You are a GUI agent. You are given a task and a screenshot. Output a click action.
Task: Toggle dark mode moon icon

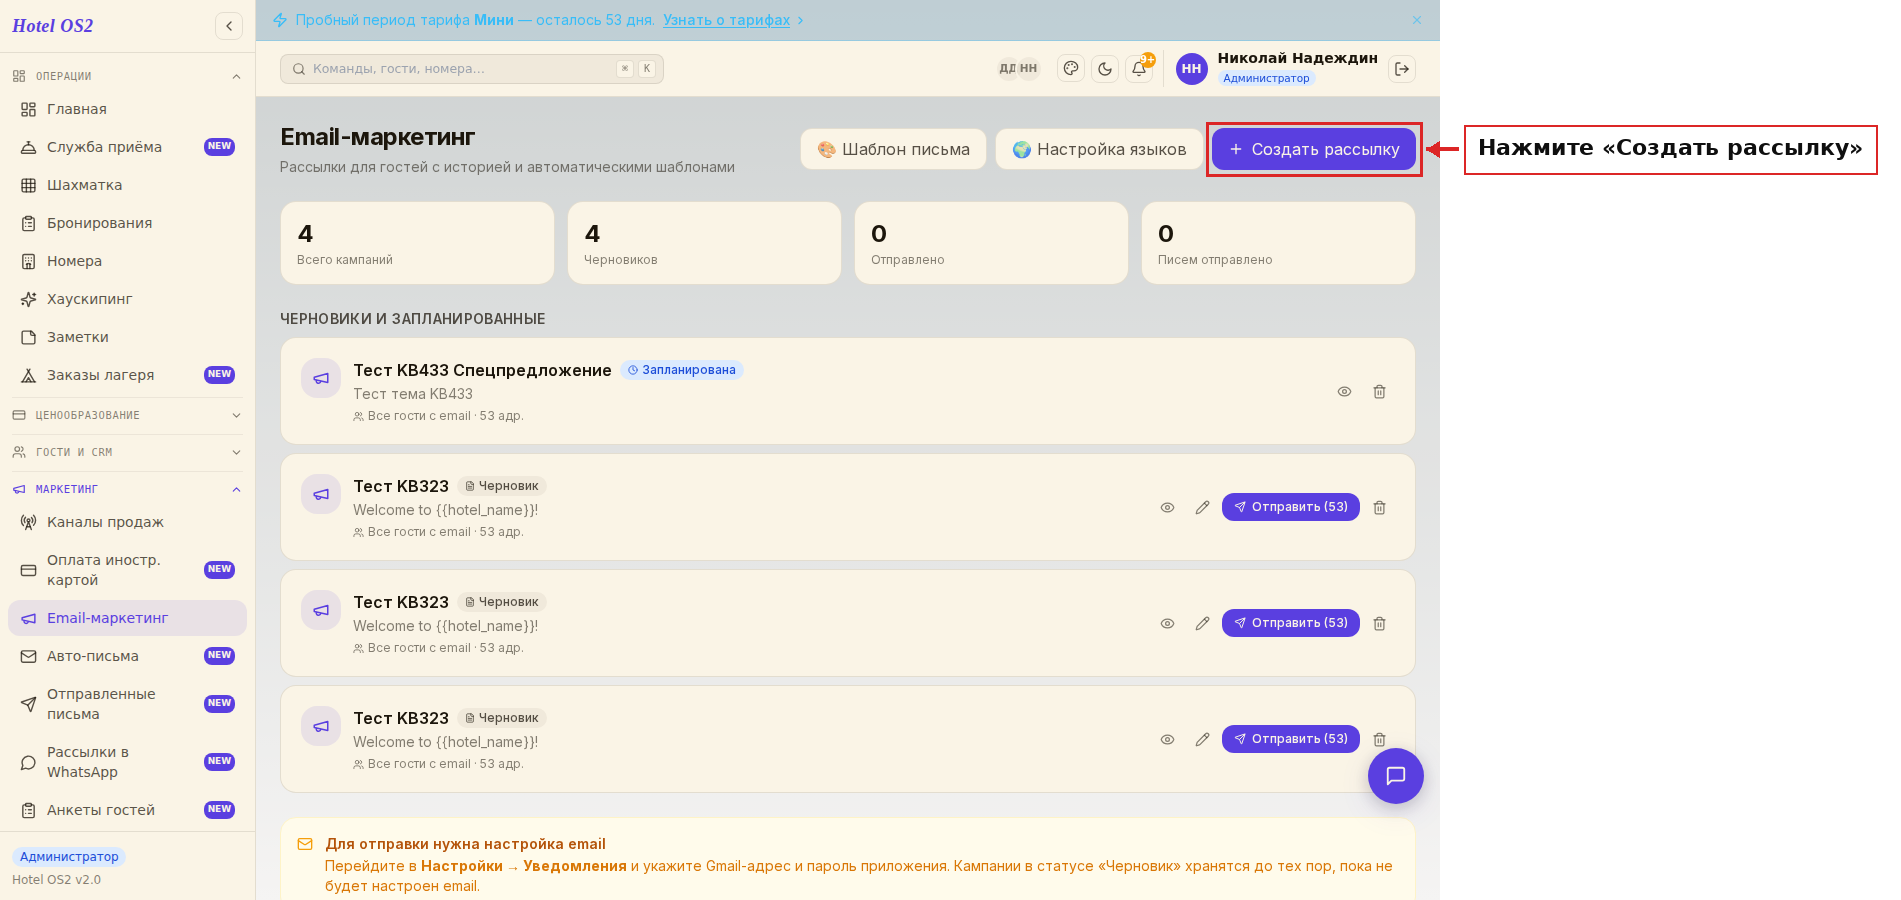1105,69
